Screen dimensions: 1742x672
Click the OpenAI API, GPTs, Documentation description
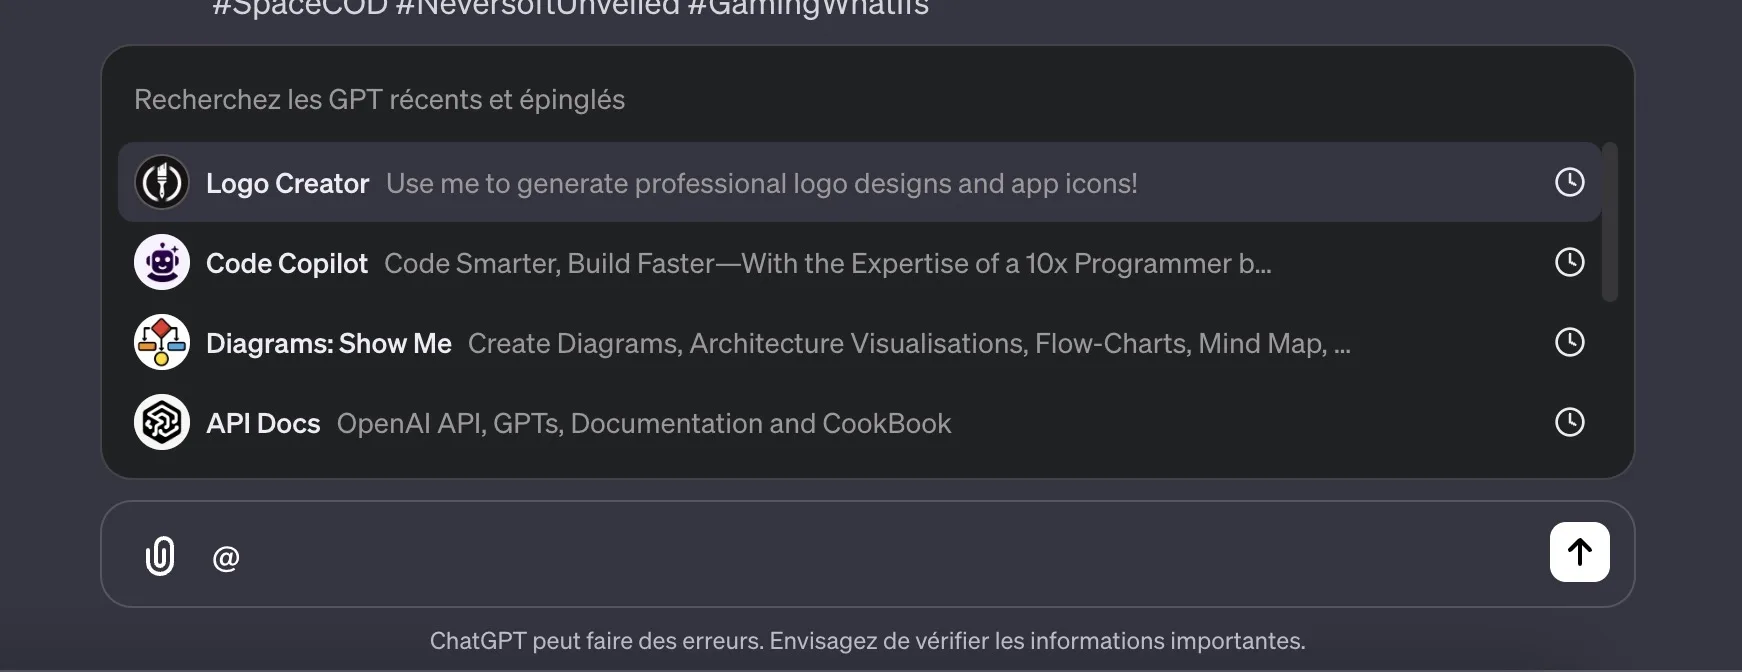point(643,423)
